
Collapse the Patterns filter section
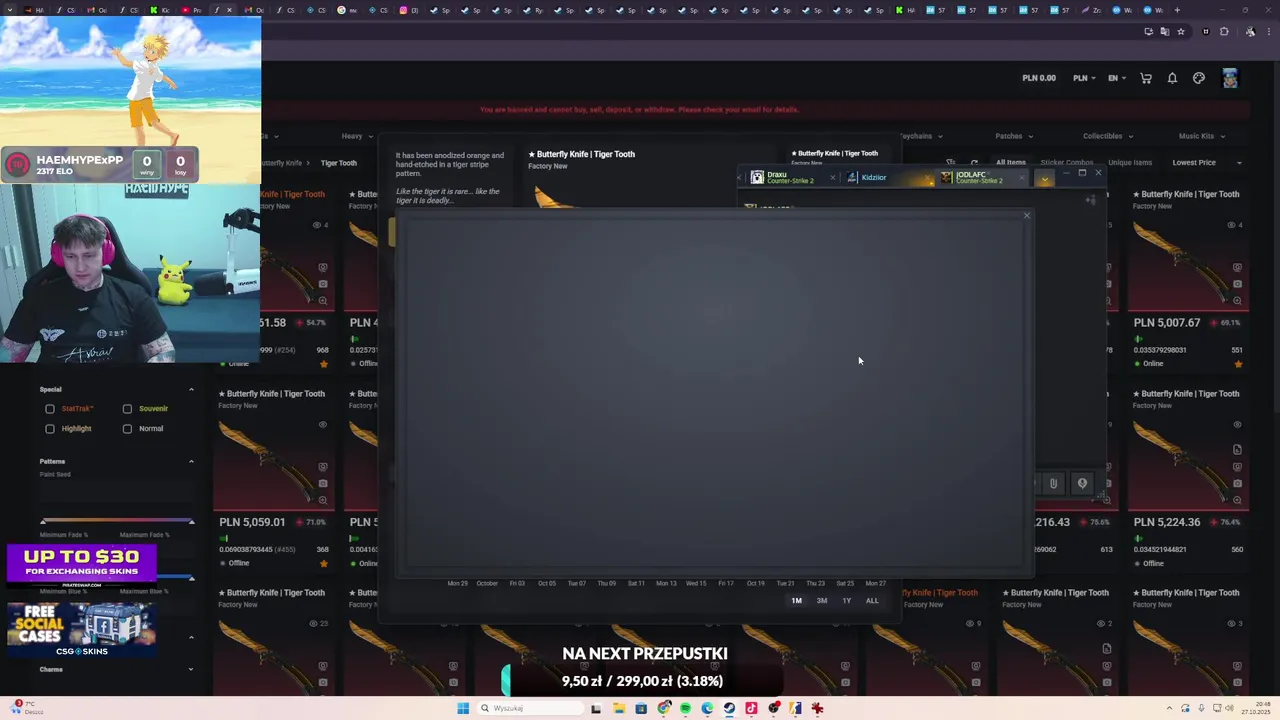(191, 461)
